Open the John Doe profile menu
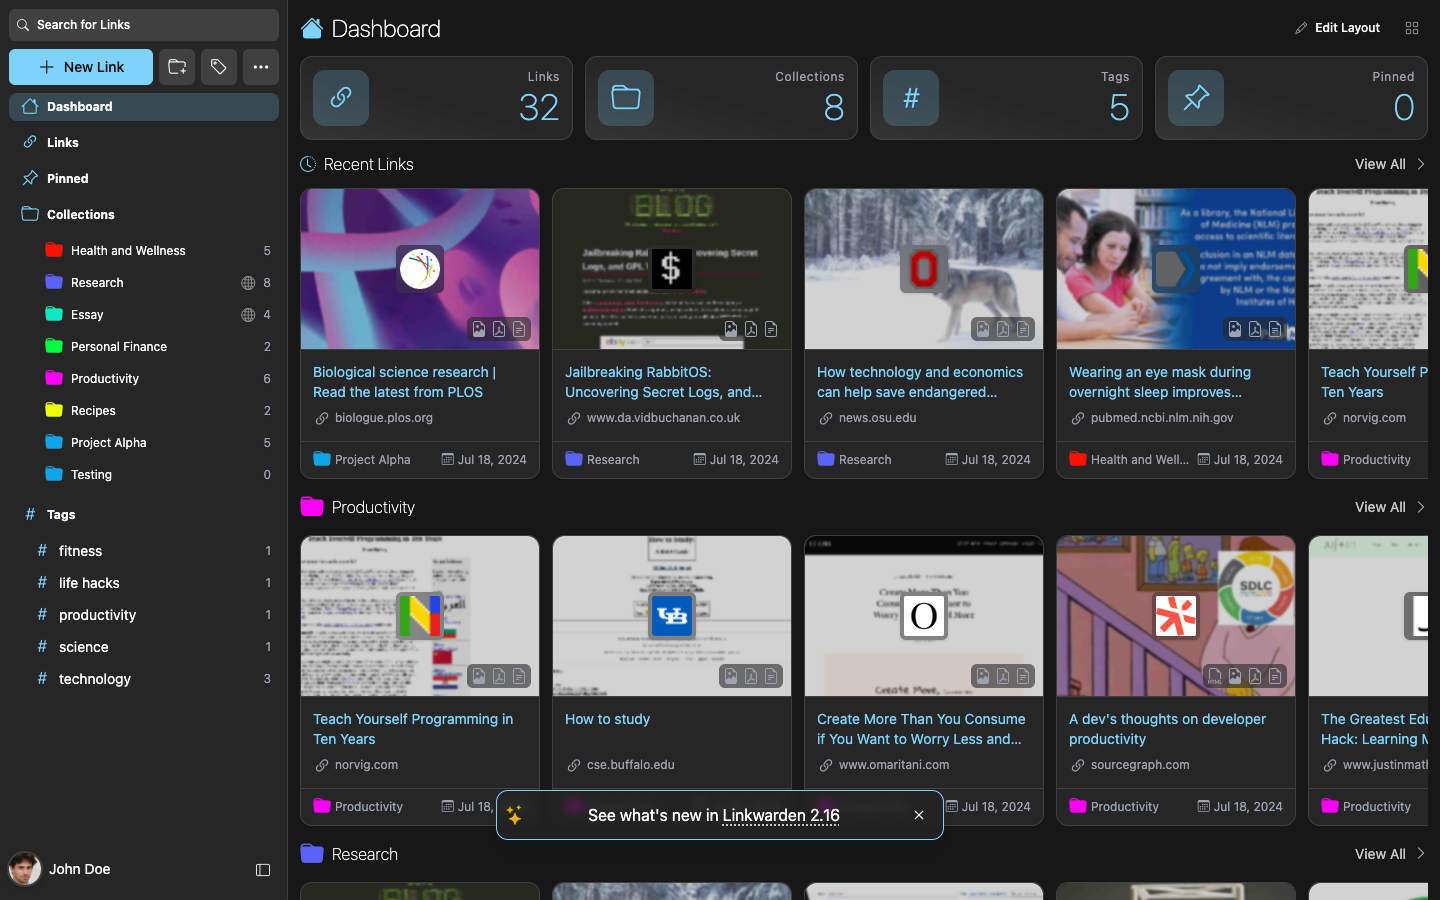Screen dimensions: 1440x900 (x=60, y=869)
